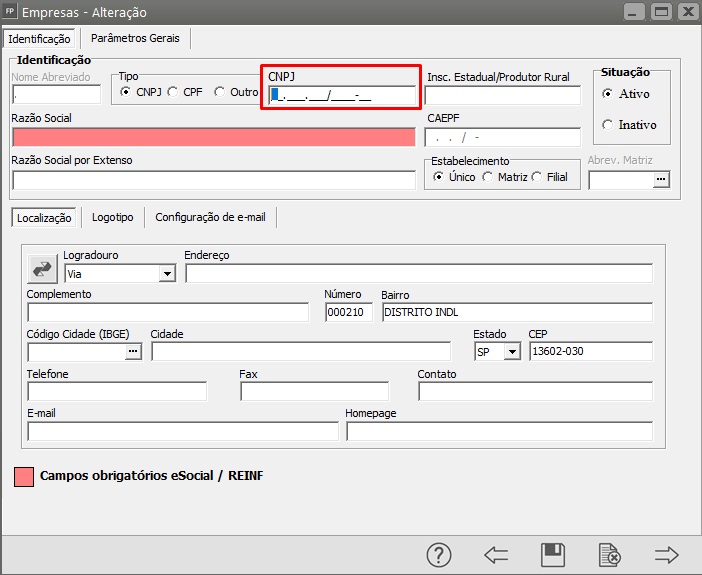Open the Configuração de e-mail tab
The width and height of the screenshot is (702, 575).
pyautogui.click(x=211, y=217)
